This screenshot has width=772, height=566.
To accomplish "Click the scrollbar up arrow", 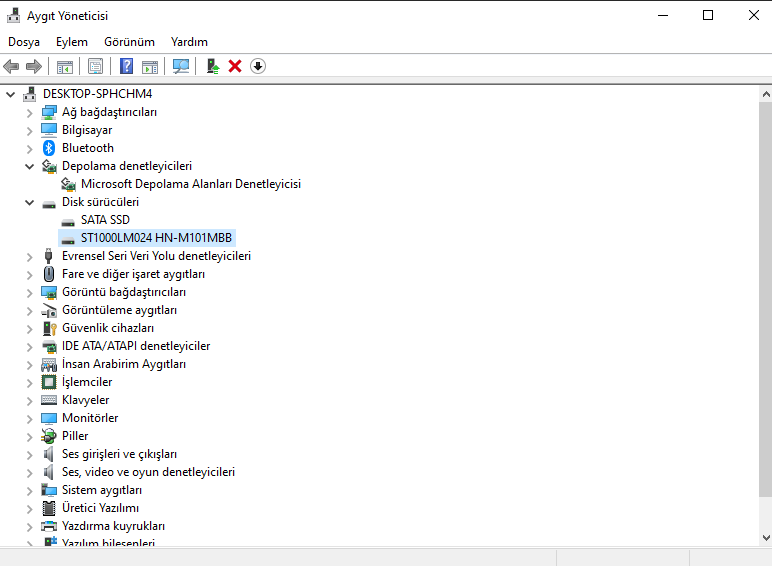I will point(766,94).
